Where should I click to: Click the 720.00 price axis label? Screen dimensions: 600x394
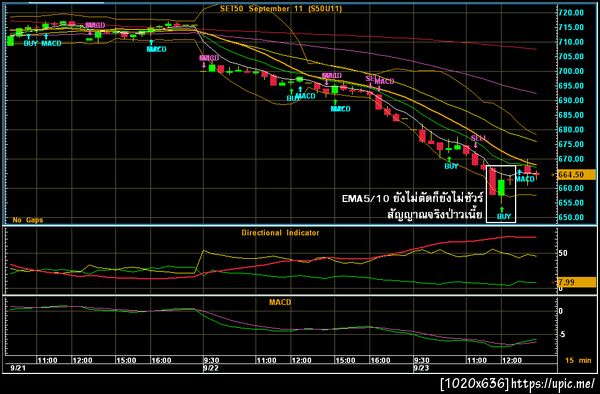pos(571,13)
